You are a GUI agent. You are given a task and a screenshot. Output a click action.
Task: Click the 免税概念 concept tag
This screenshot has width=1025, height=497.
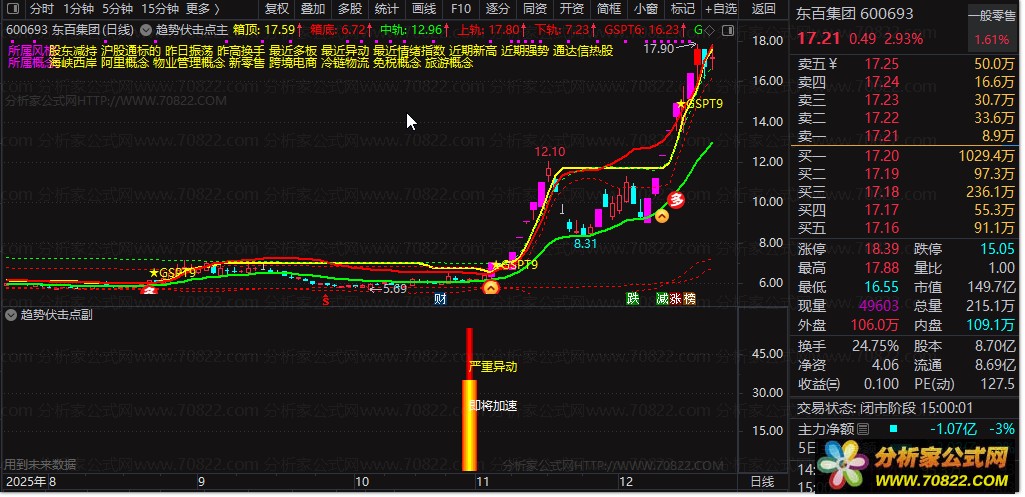pos(397,63)
